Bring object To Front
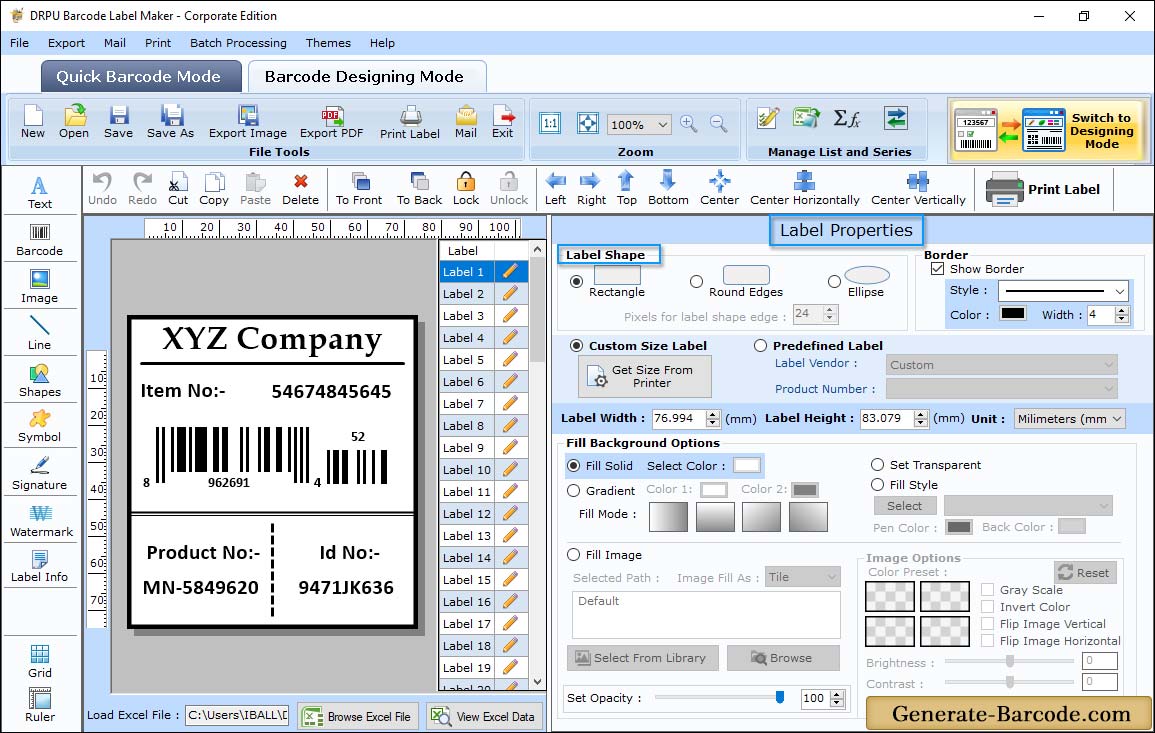 (359, 189)
